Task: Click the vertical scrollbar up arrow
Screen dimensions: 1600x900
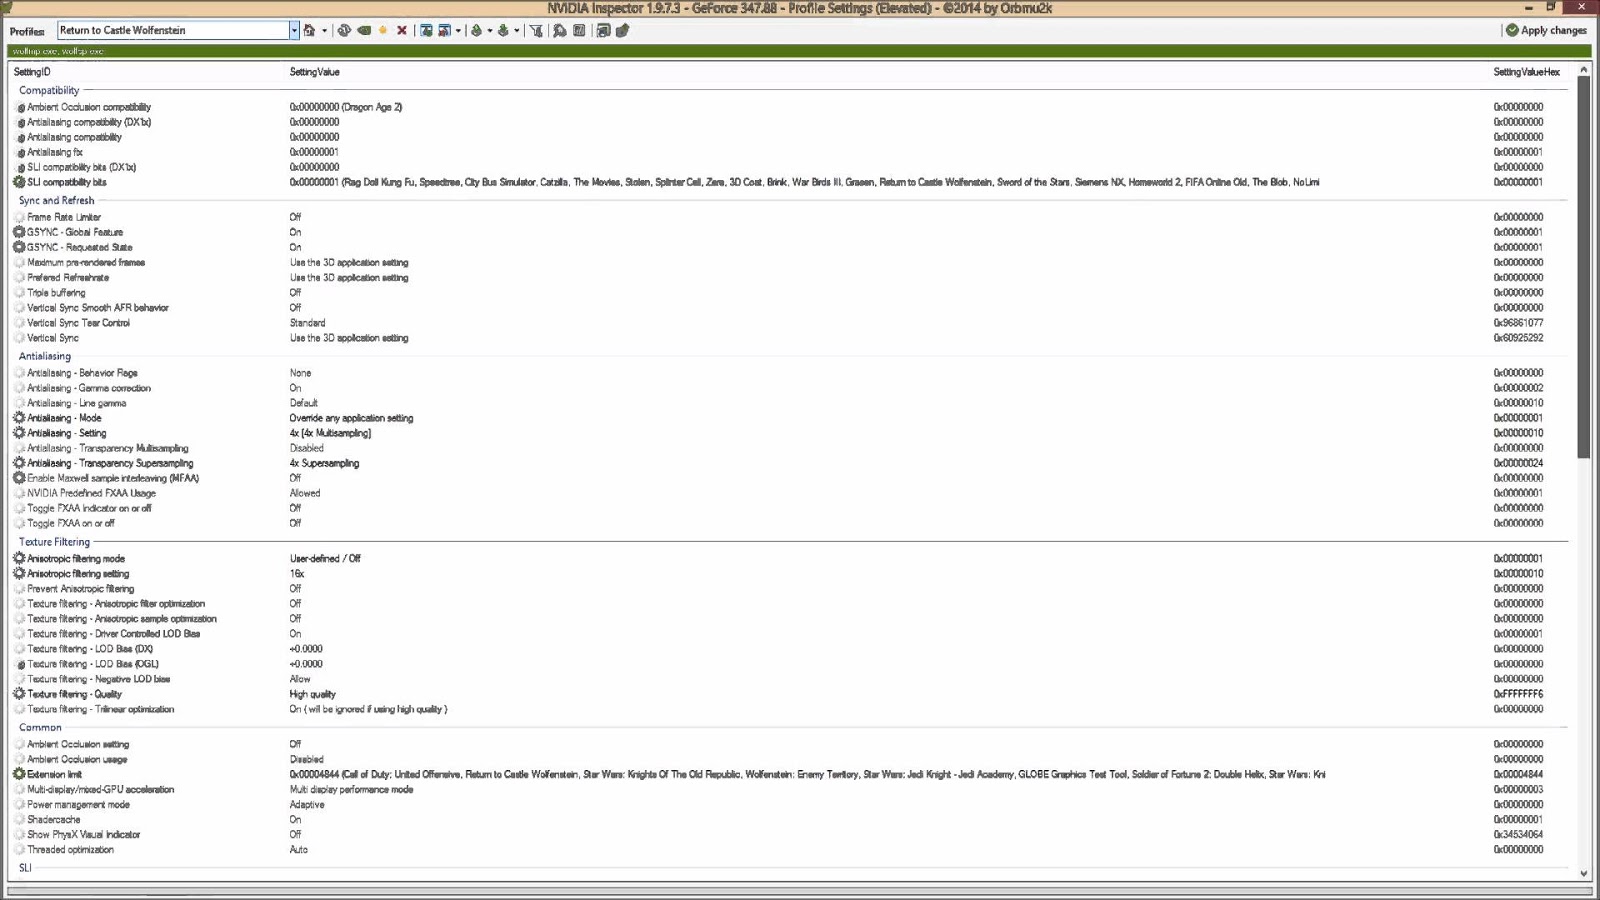Action: pyautogui.click(x=1583, y=70)
